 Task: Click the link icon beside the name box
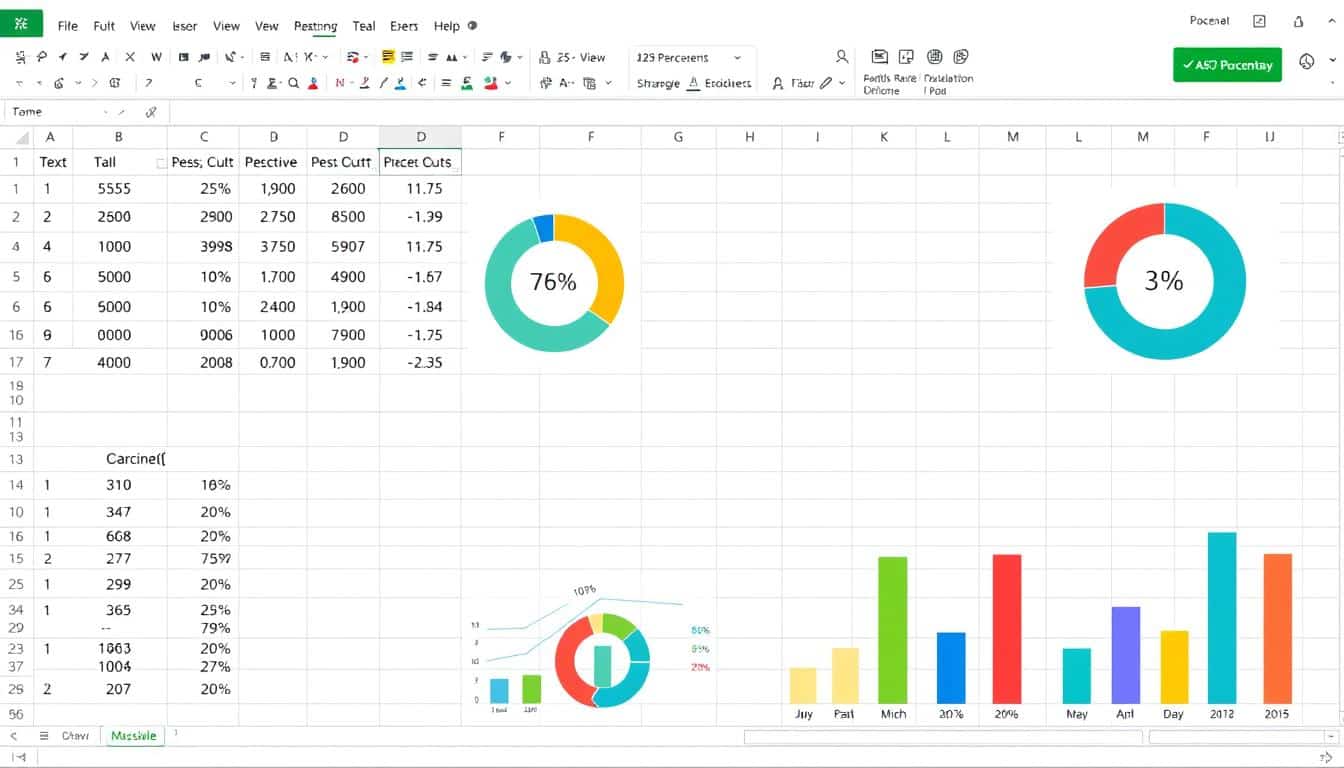[151, 112]
